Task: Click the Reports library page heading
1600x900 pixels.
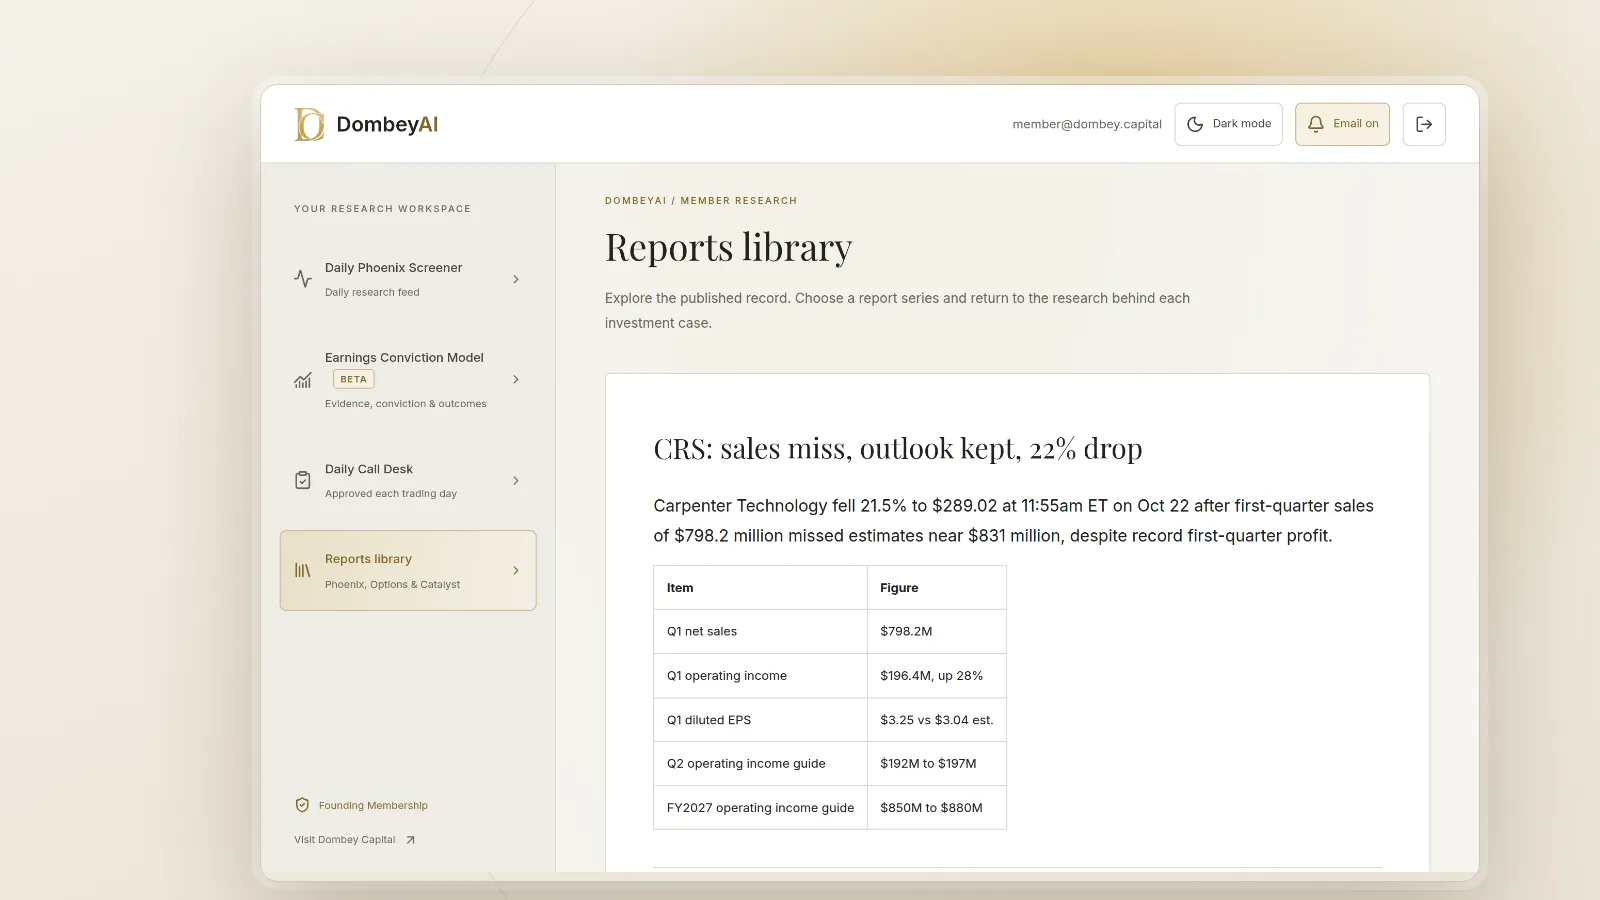Action: pos(728,248)
